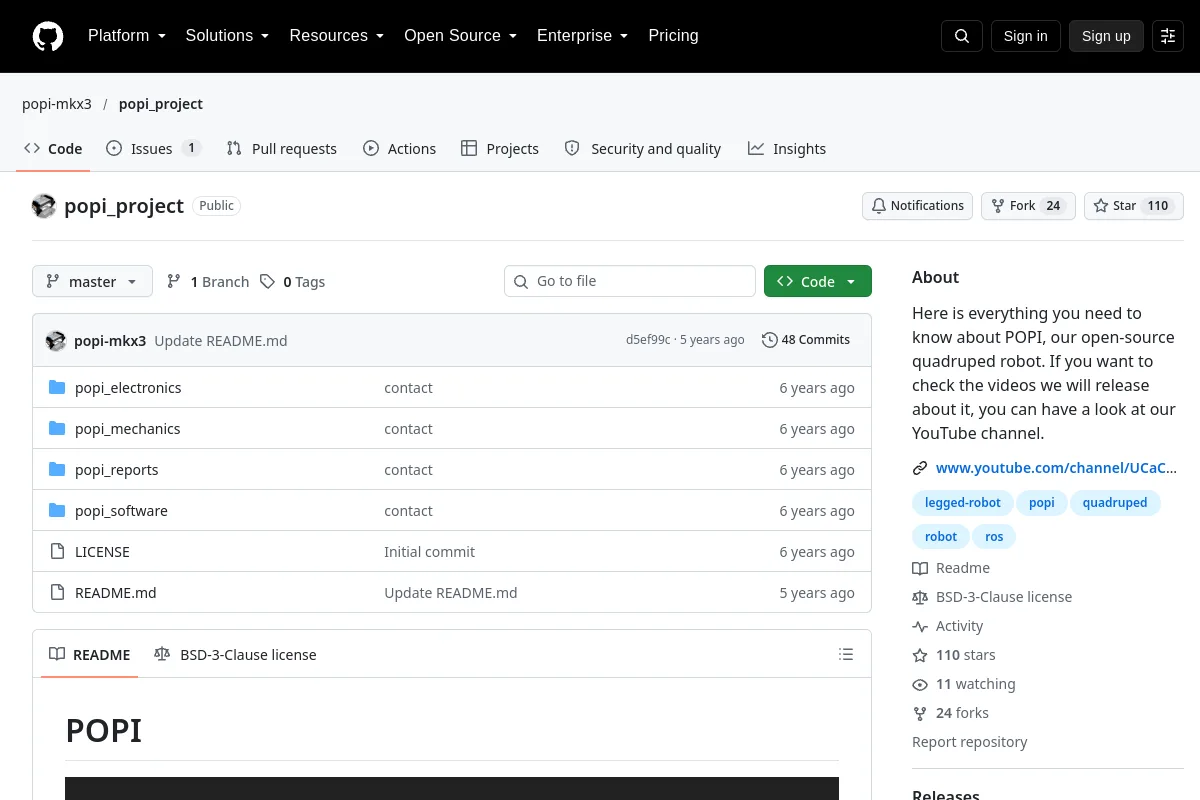Expand the Enterprise menu

pos(582,36)
